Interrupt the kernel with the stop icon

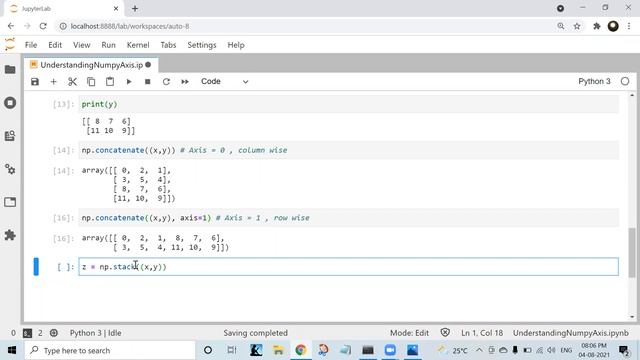tap(147, 82)
